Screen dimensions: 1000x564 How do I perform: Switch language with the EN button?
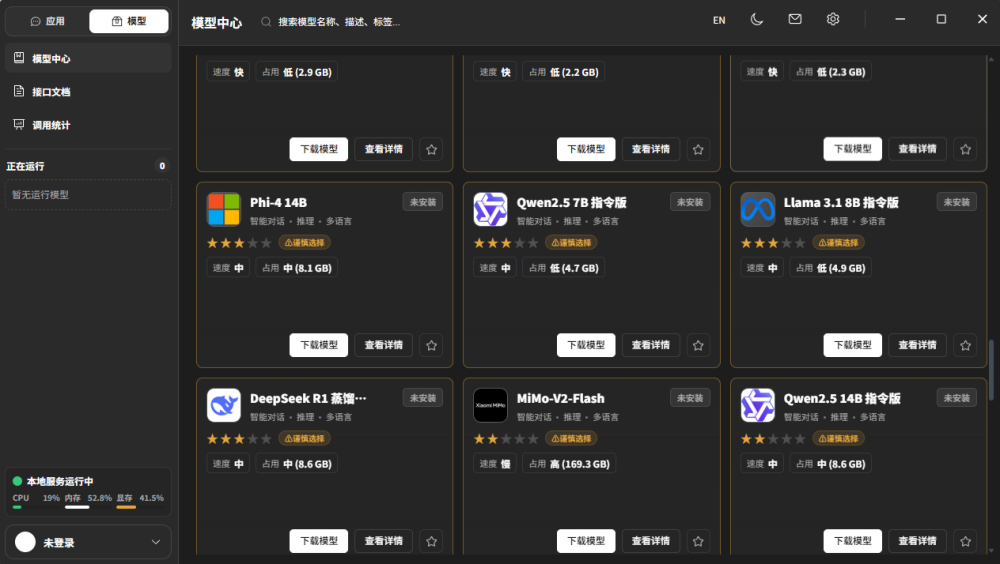pyautogui.click(x=719, y=20)
